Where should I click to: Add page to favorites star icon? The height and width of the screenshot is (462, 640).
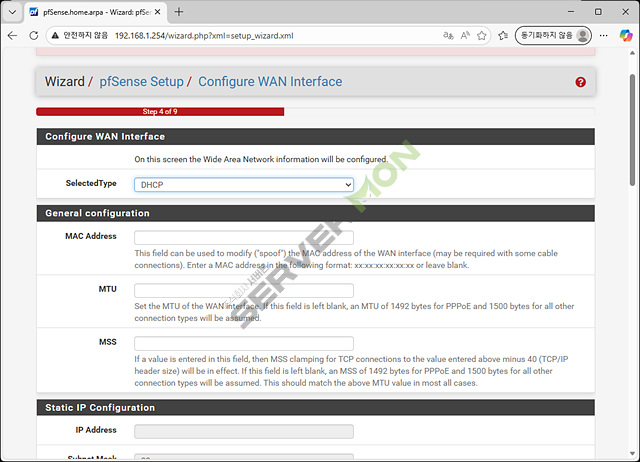[x=482, y=36]
